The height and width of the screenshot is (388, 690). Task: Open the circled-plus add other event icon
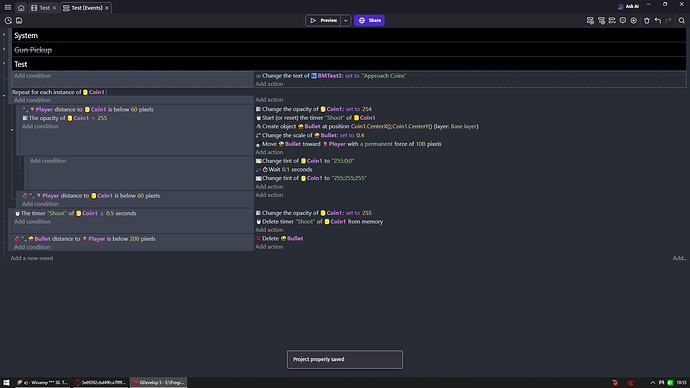pyautogui.click(x=634, y=21)
